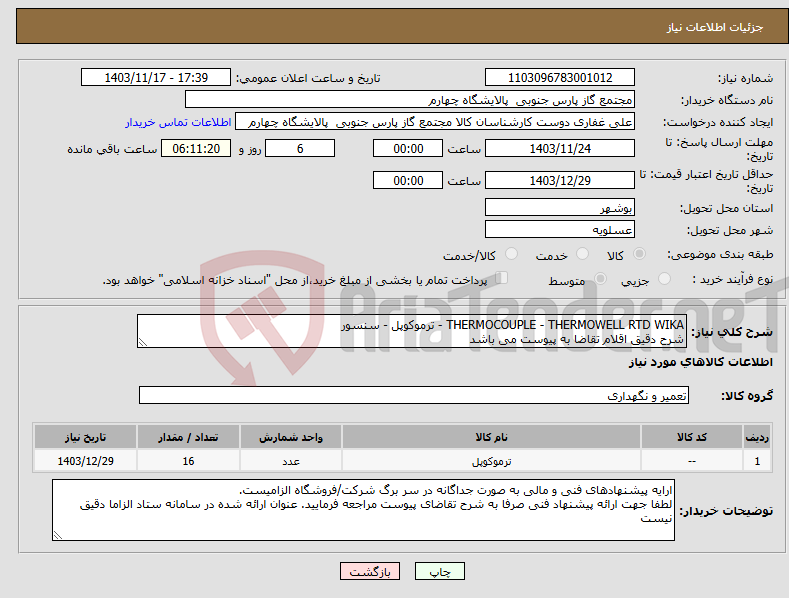
Task: Select the متوسط purchase type radio
Action: (600, 278)
